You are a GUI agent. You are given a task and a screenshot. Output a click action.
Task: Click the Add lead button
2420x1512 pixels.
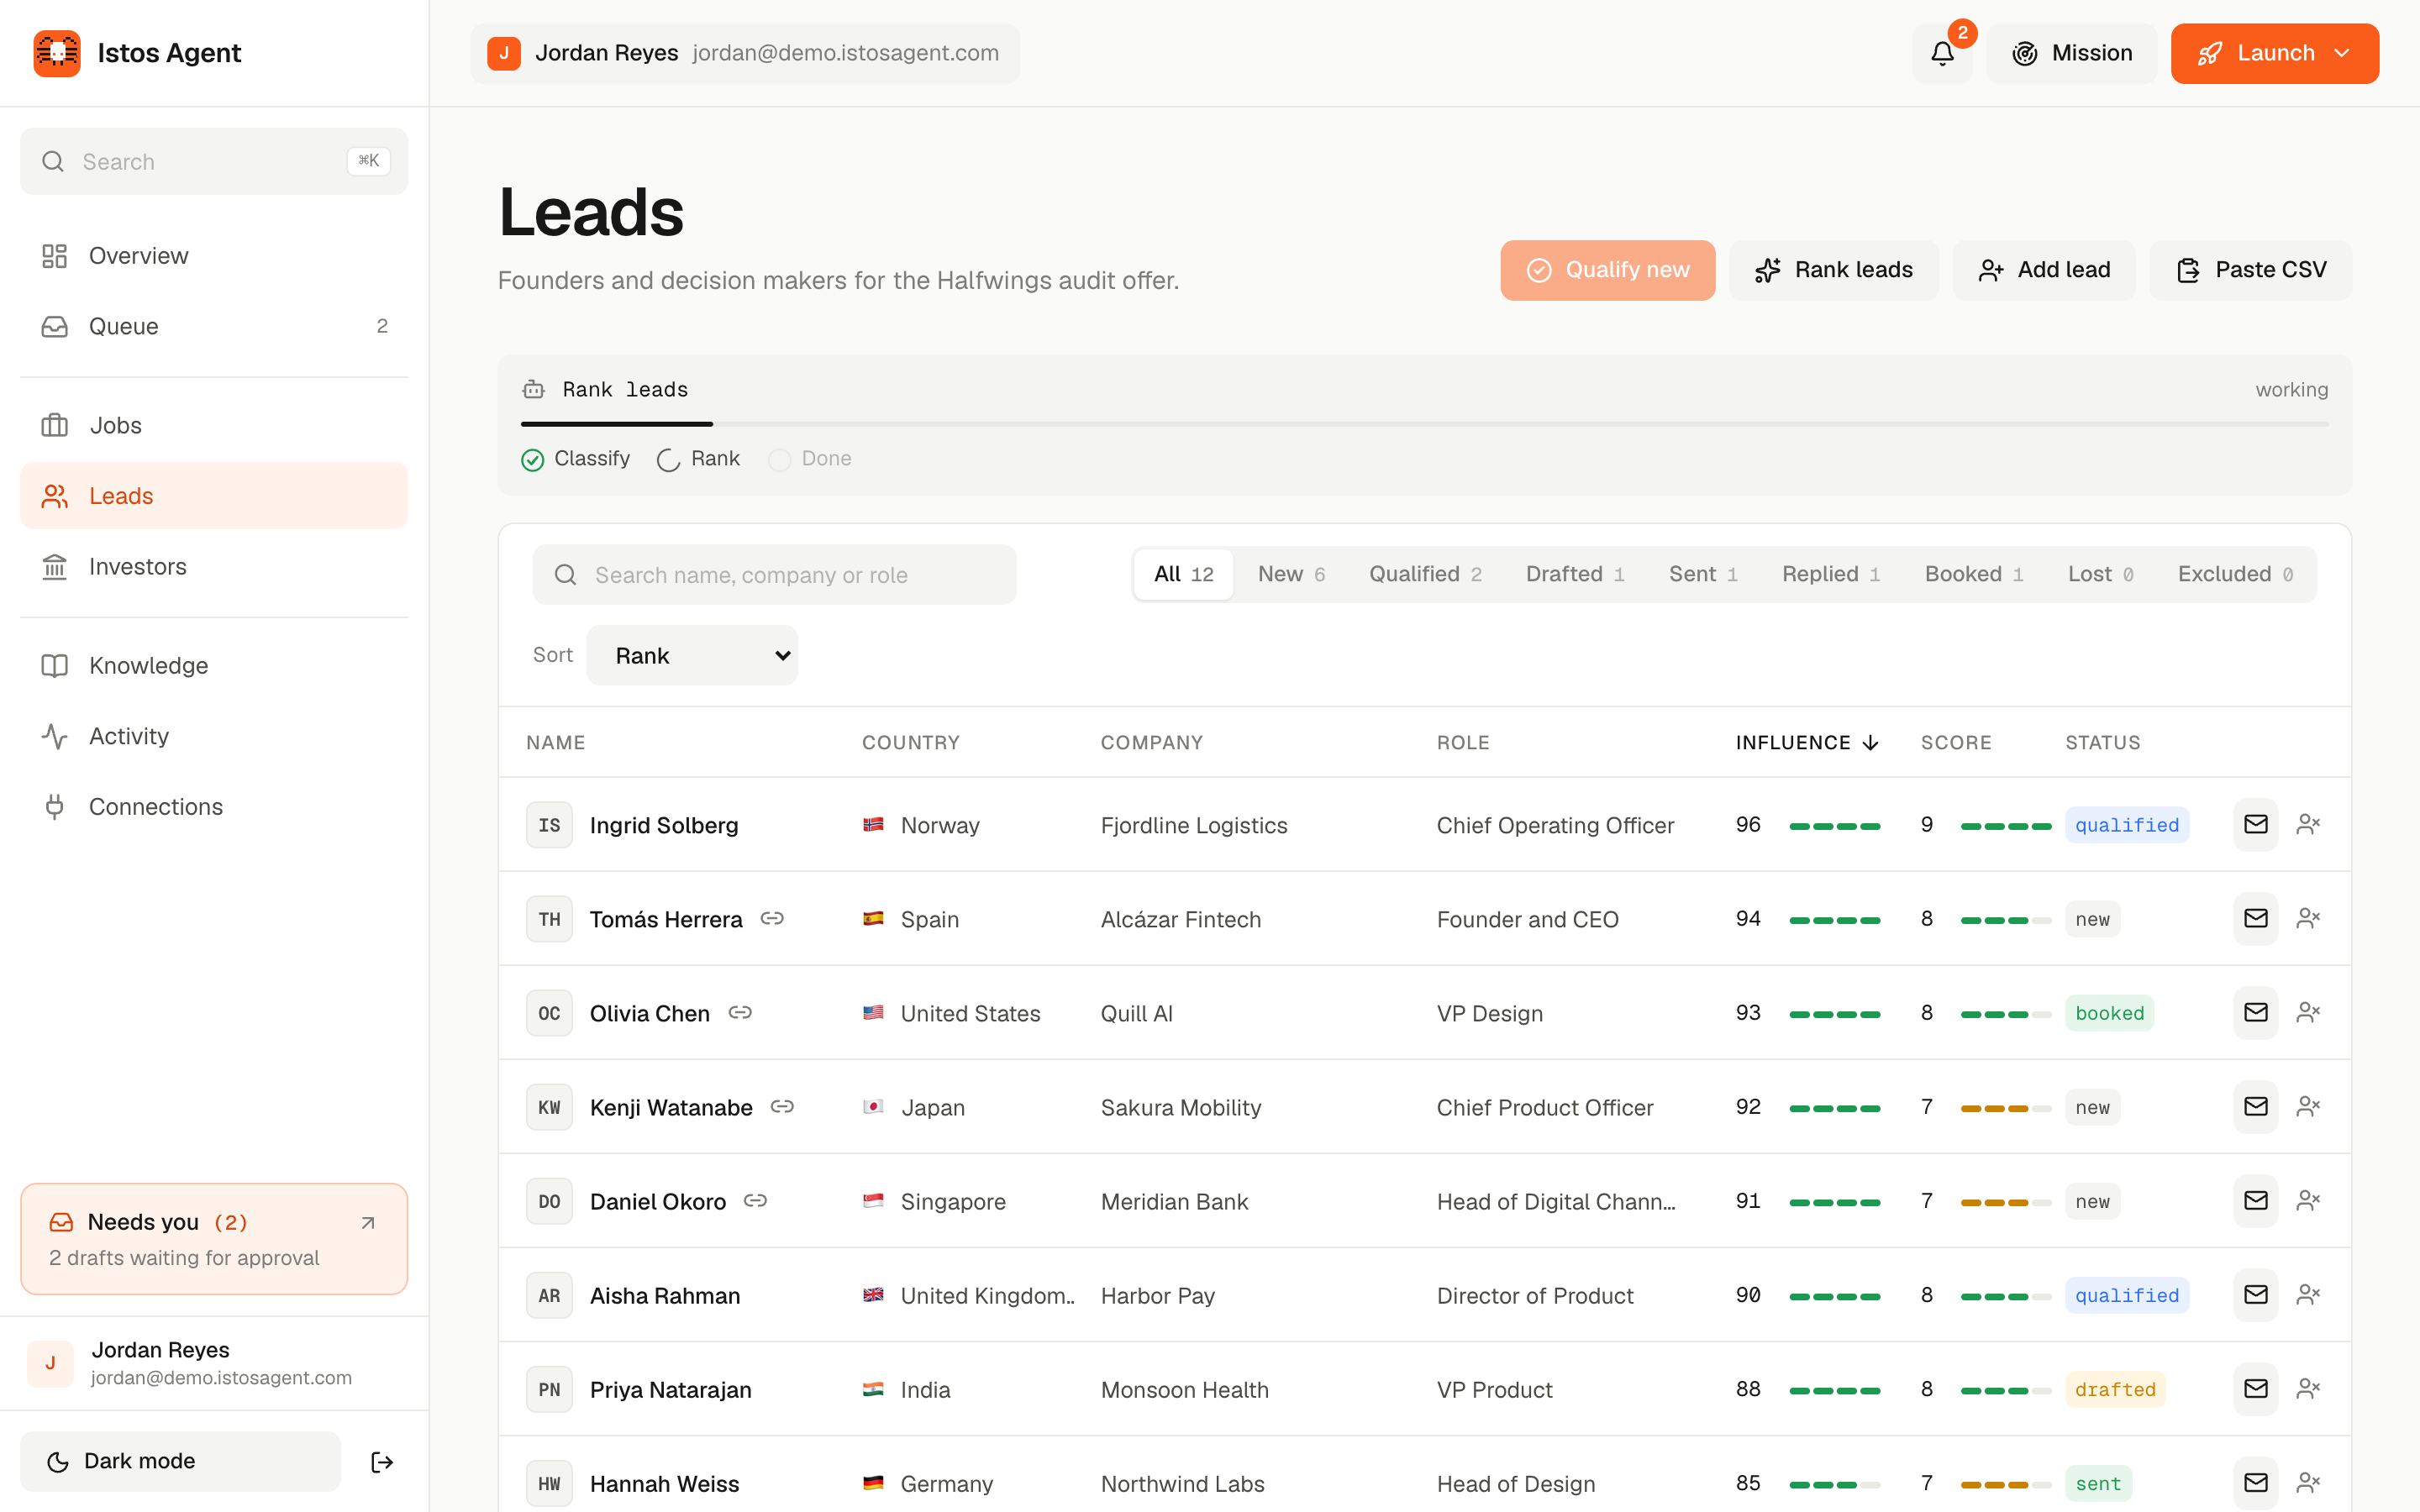coord(2044,270)
